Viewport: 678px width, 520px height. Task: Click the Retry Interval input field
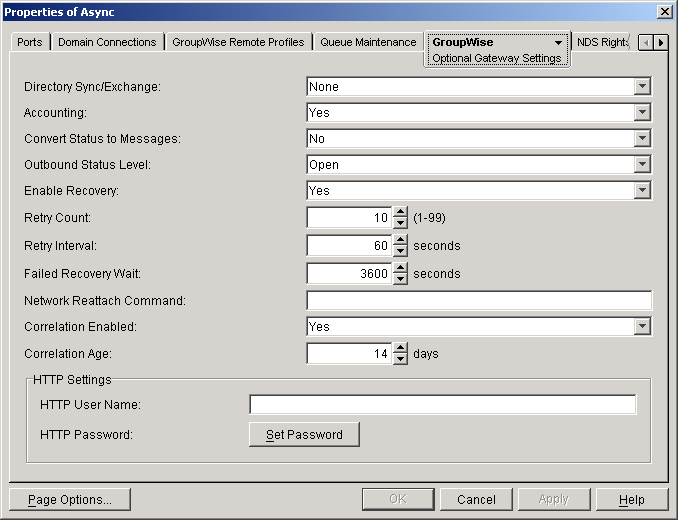[349, 246]
